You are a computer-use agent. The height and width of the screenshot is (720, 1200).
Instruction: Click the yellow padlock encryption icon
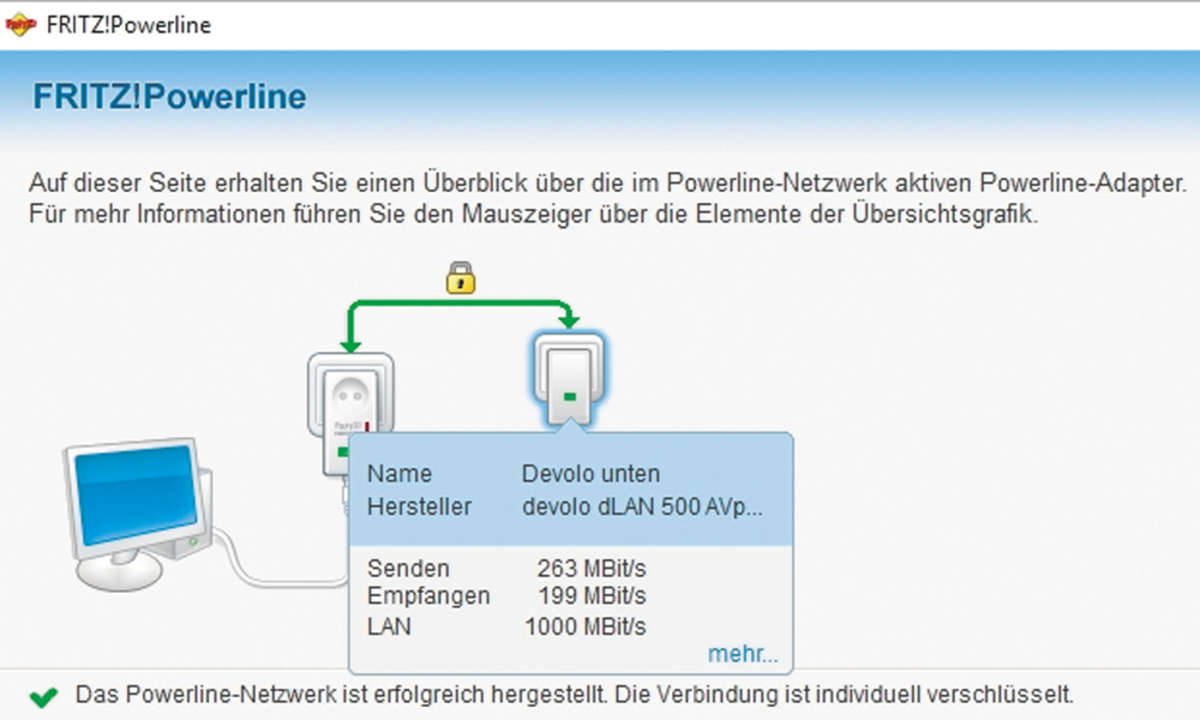[460, 277]
